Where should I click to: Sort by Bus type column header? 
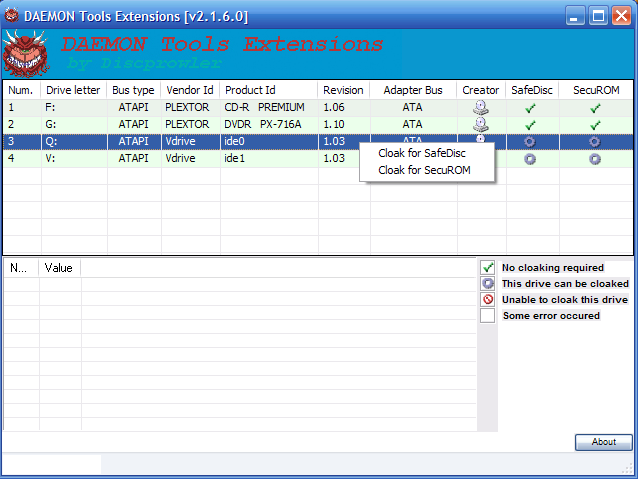pos(134,90)
